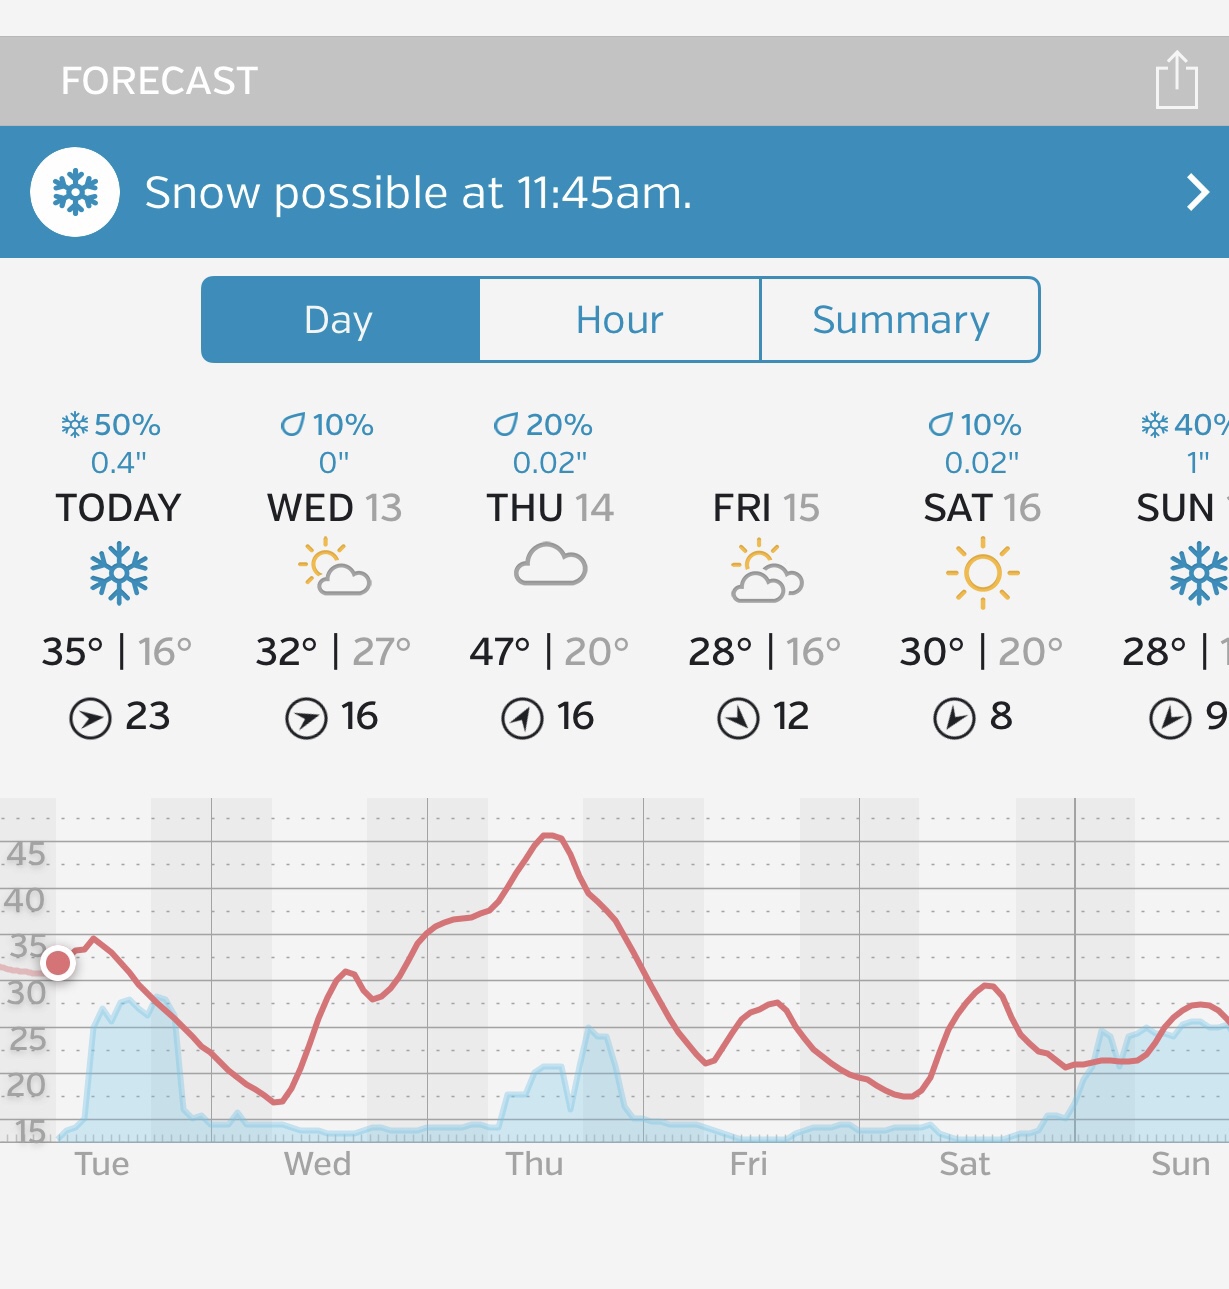This screenshot has height=1289, width=1229.
Task: Expand the snow alert chevron arrow
Action: pos(1197,192)
